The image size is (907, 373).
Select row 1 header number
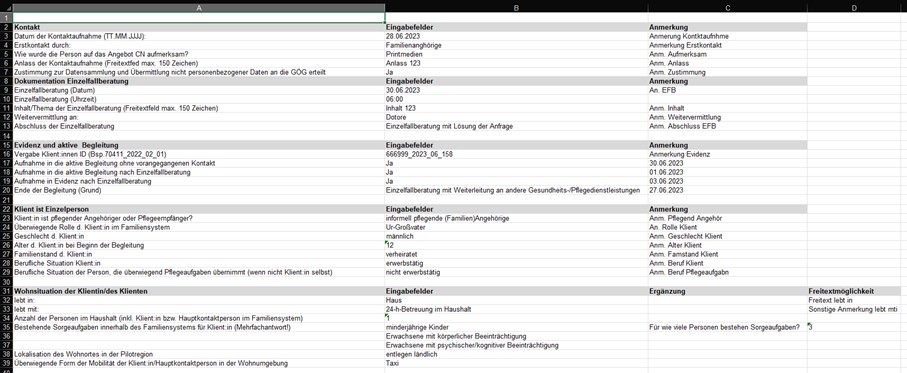click(x=6, y=18)
